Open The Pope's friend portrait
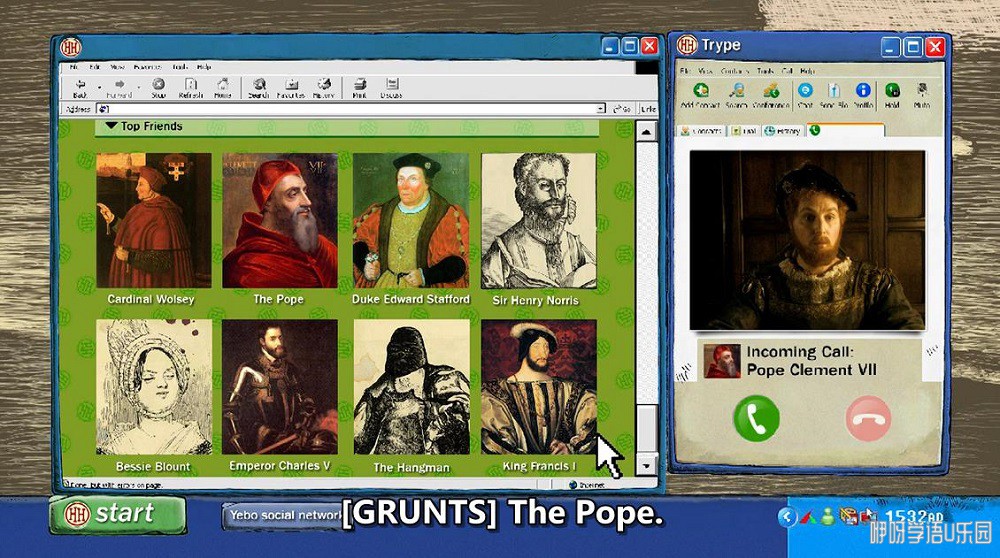Viewport: 1000px width, 558px height. (x=280, y=221)
